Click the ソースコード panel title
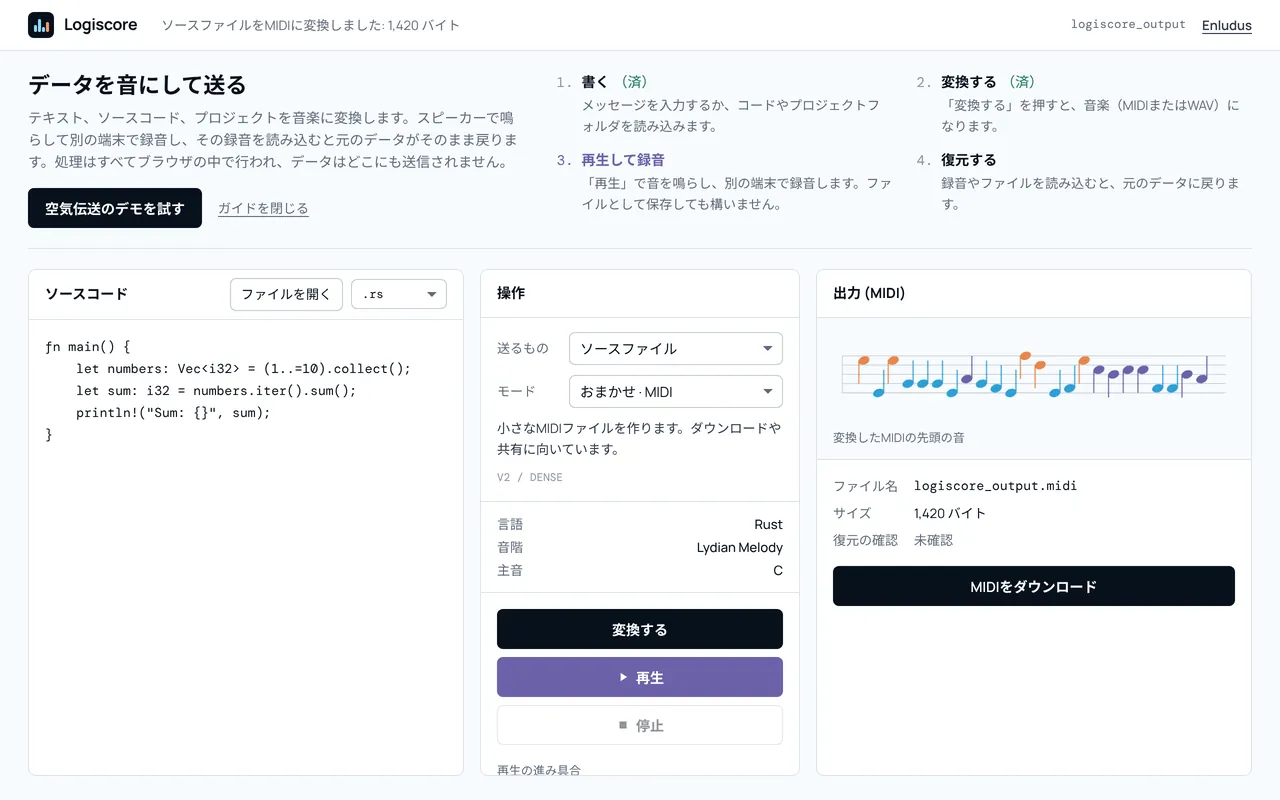This screenshot has width=1280, height=800. pos(86,294)
